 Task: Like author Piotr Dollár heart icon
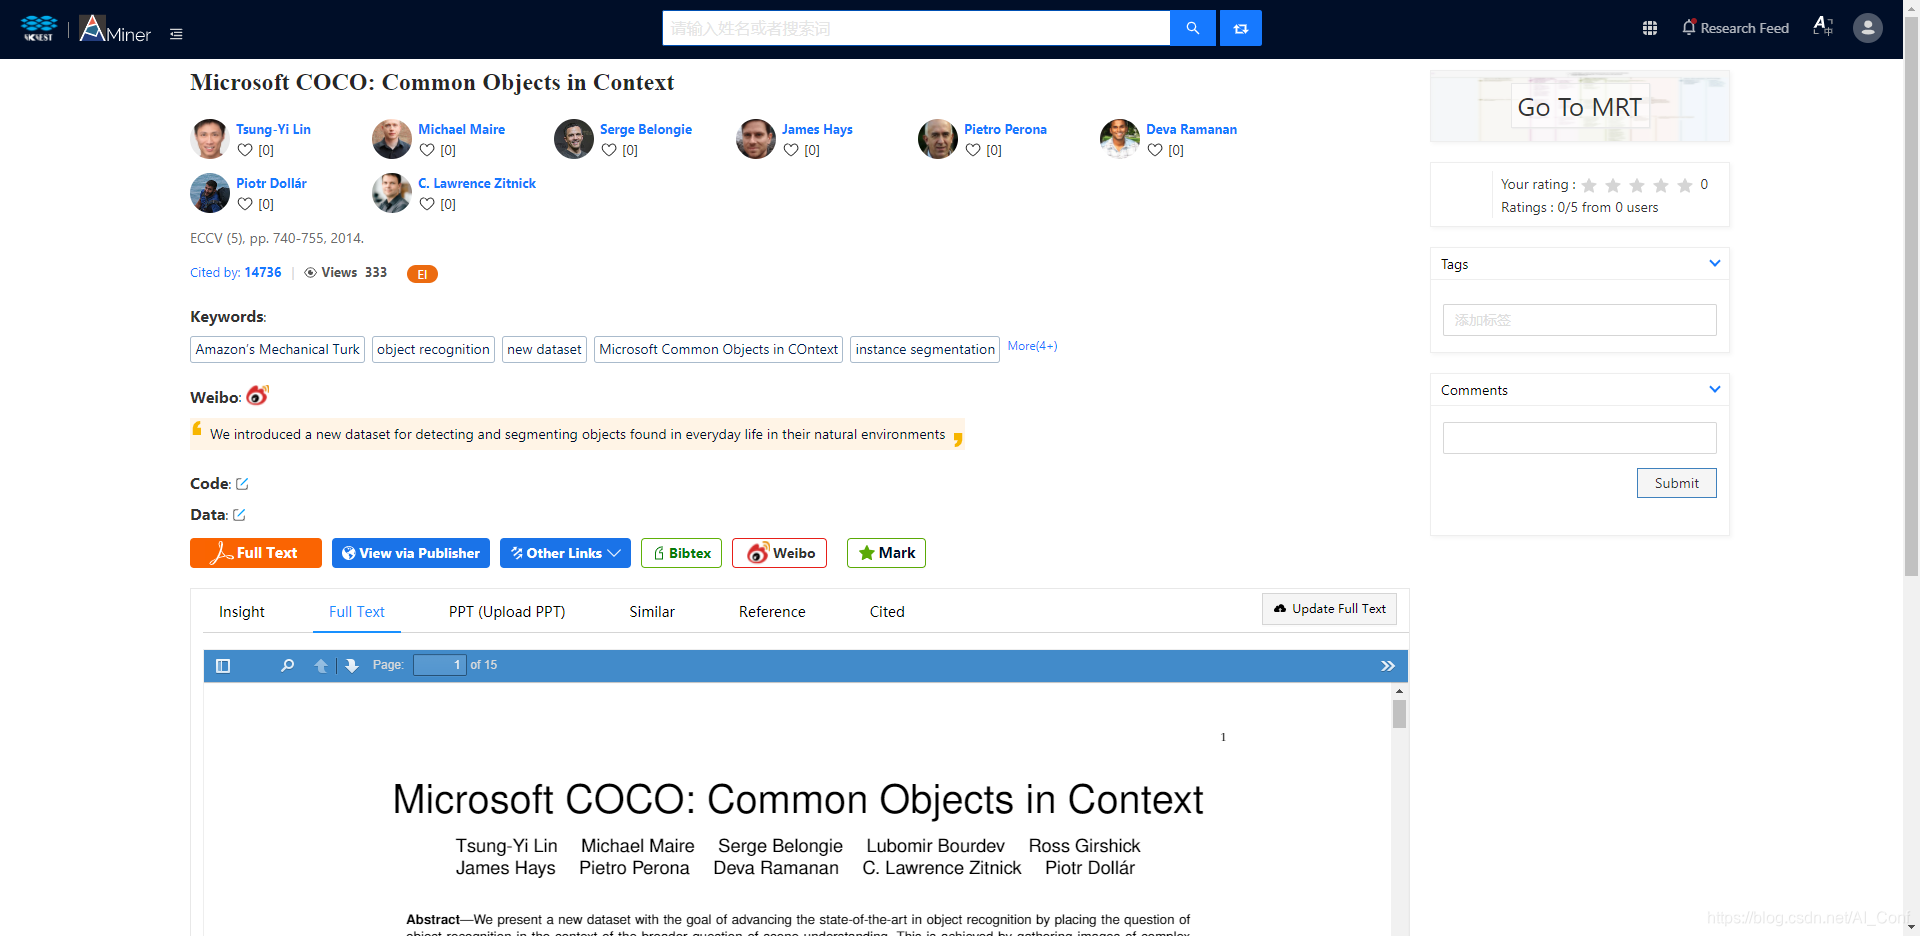(x=245, y=204)
